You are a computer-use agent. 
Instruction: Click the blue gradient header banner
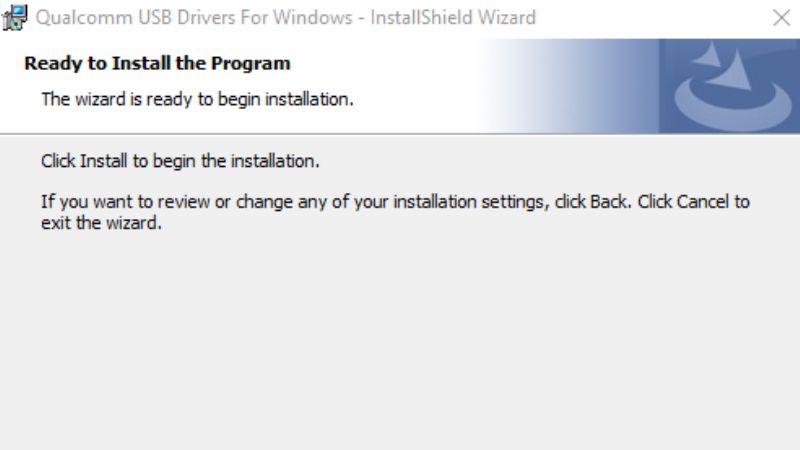click(x=638, y=86)
